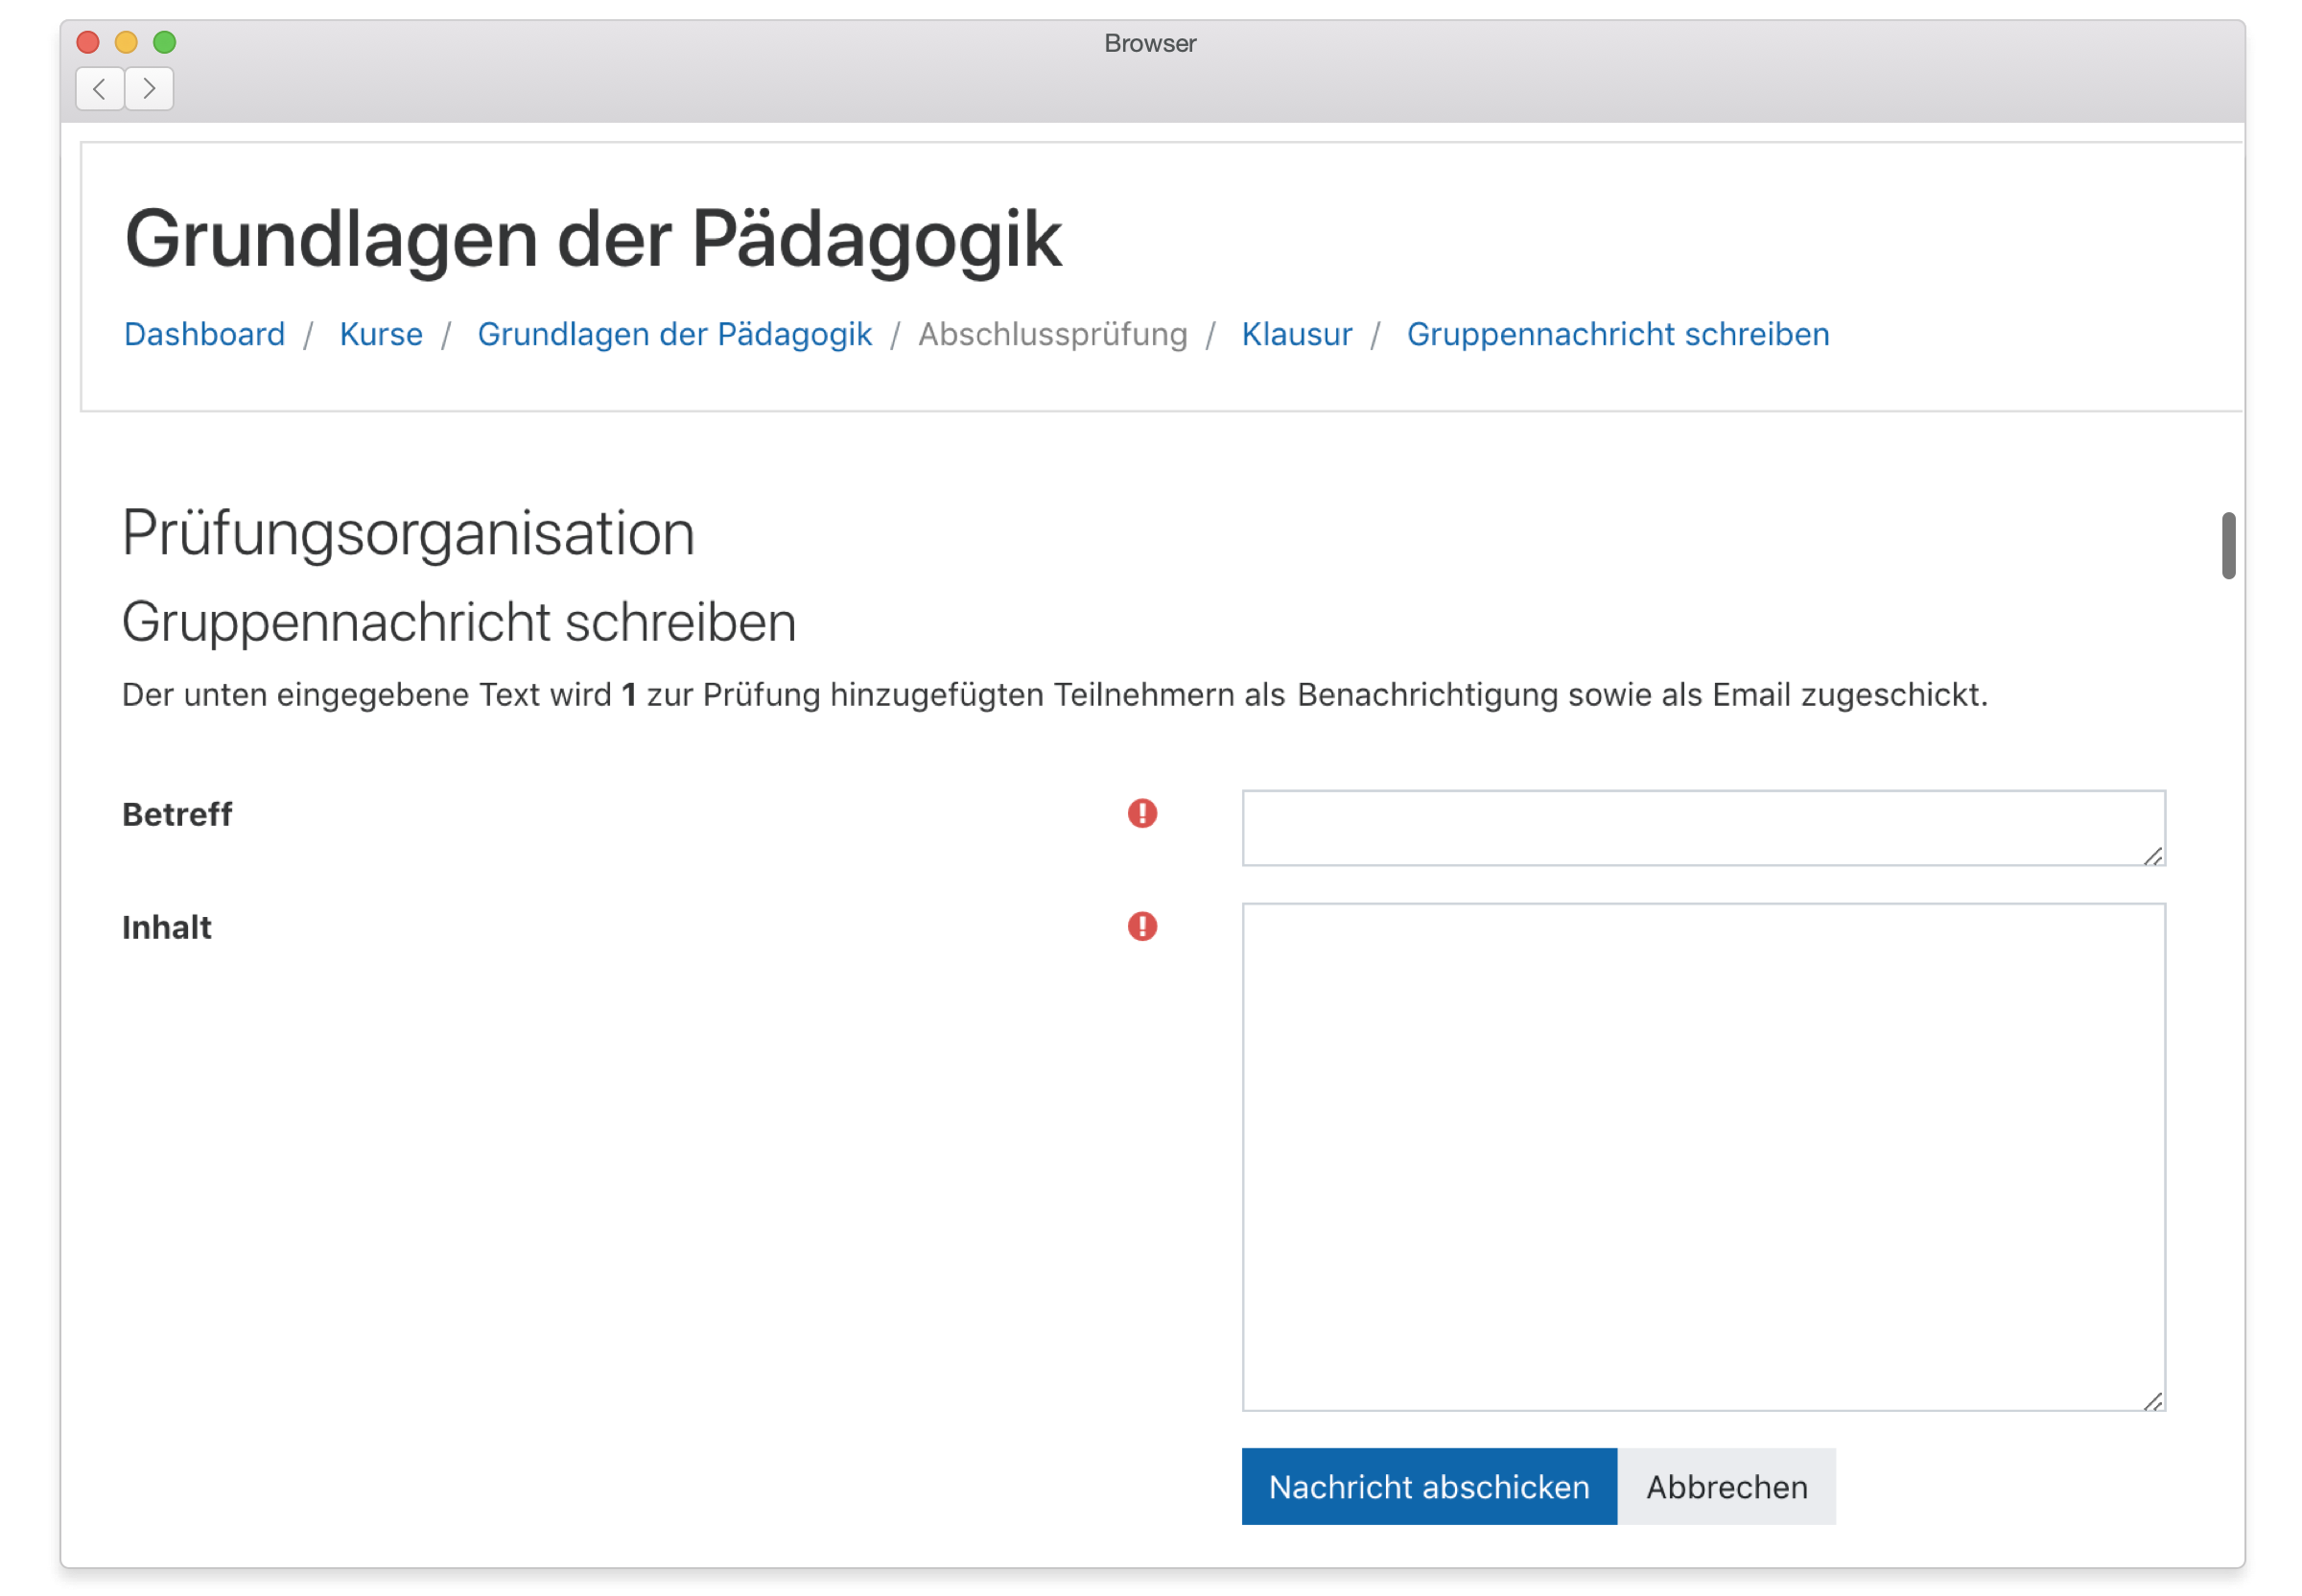The width and height of the screenshot is (2302, 1596).
Task: Open the Gruppennachricht schreiben breadcrumb link
Action: pos(1617,334)
